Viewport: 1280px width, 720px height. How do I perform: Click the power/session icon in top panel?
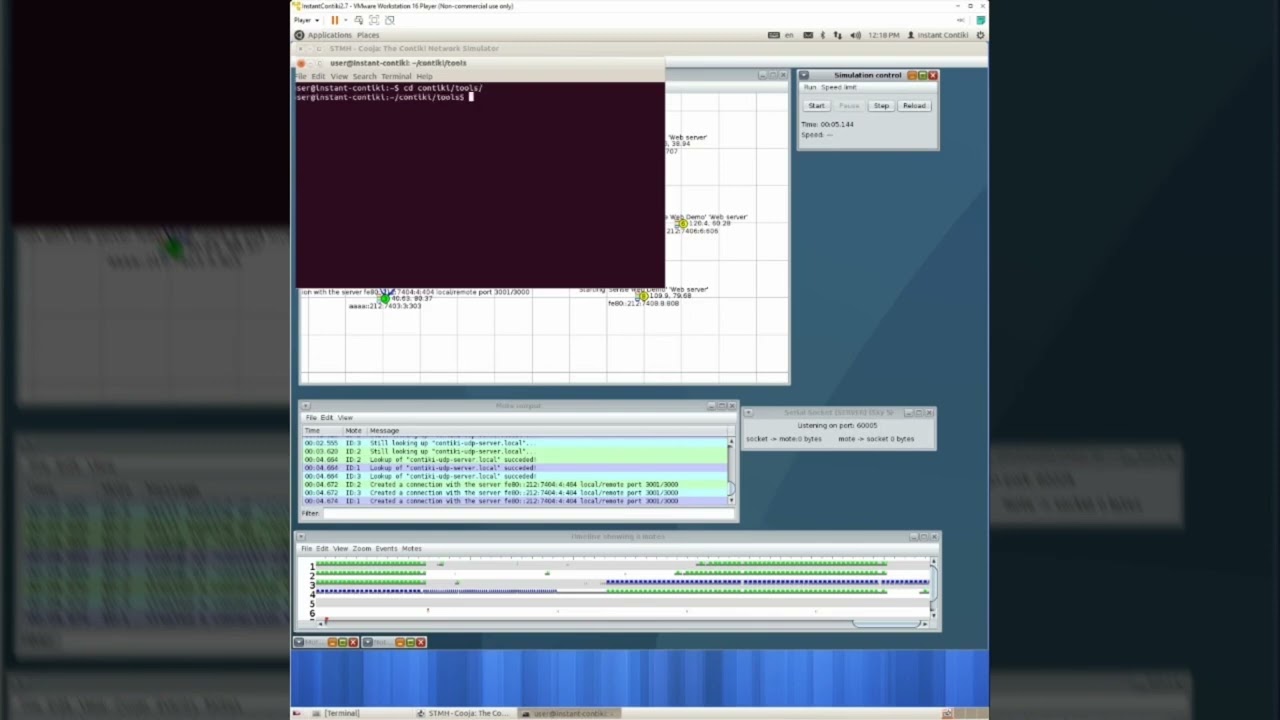pos(980,35)
